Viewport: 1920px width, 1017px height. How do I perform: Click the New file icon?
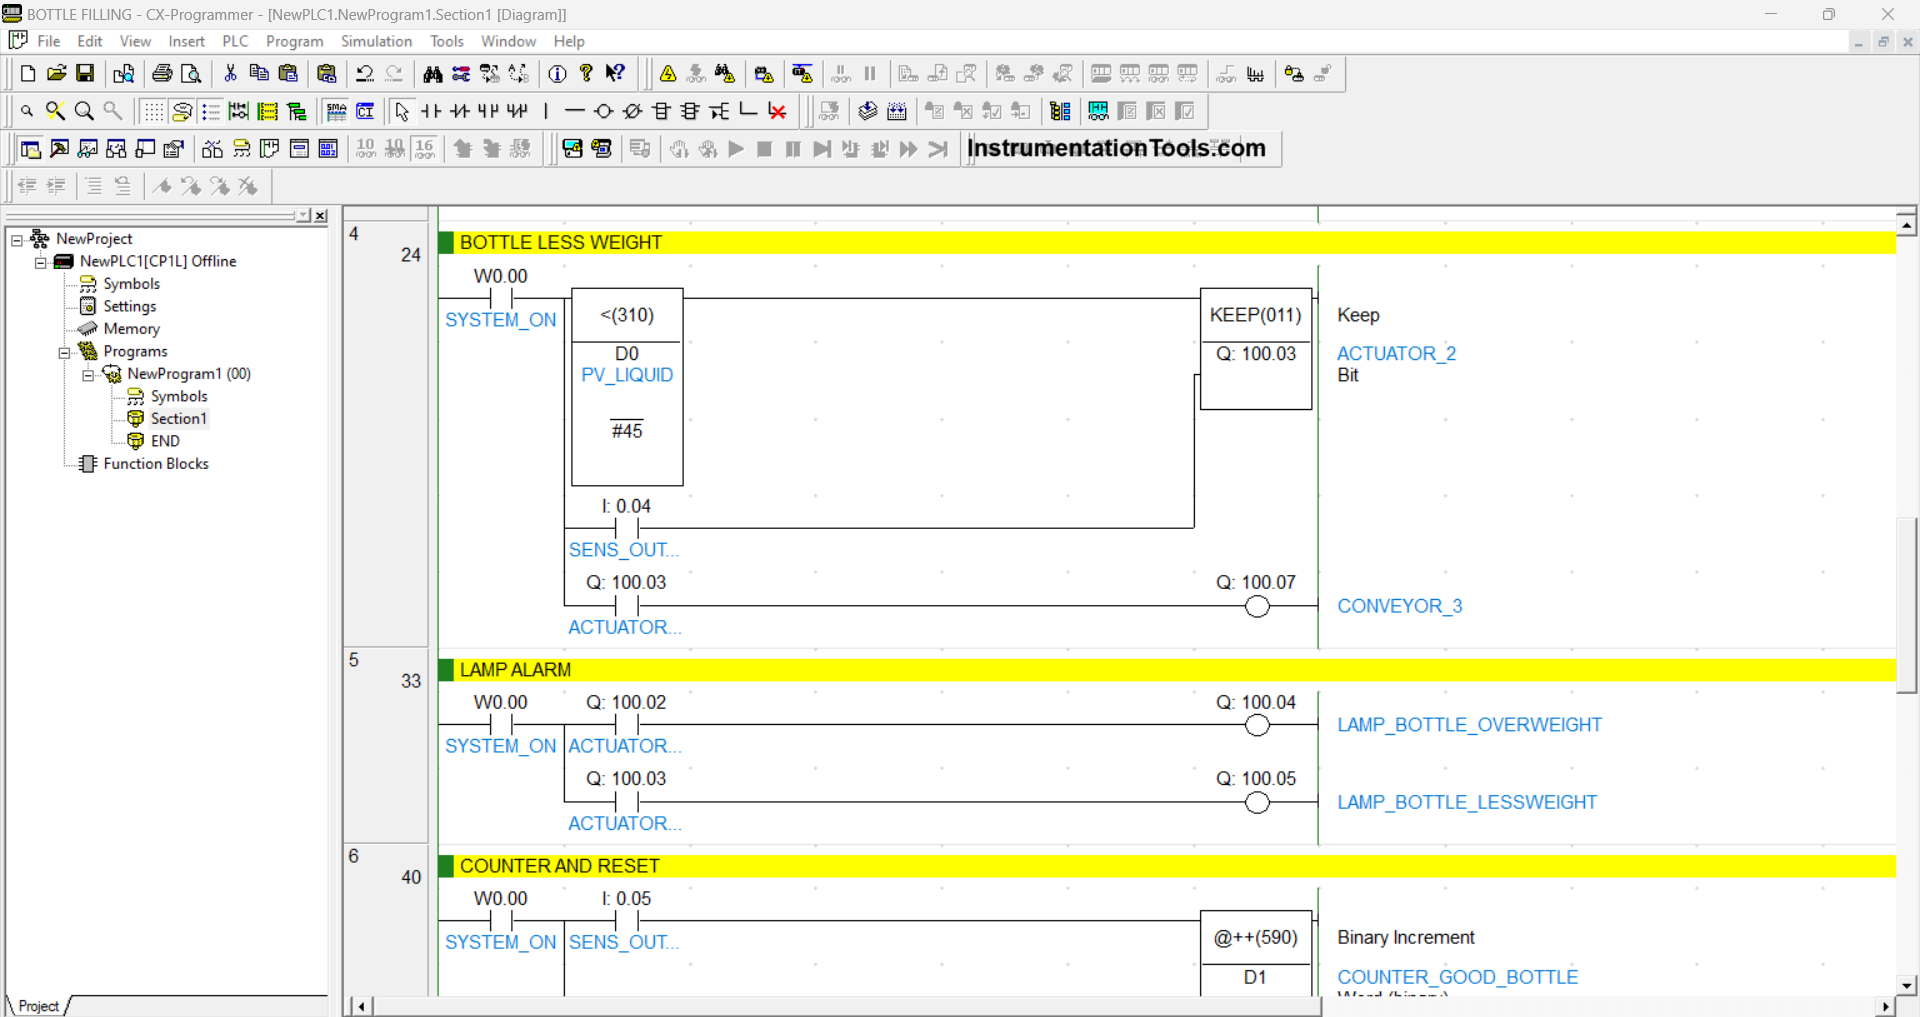click(28, 73)
